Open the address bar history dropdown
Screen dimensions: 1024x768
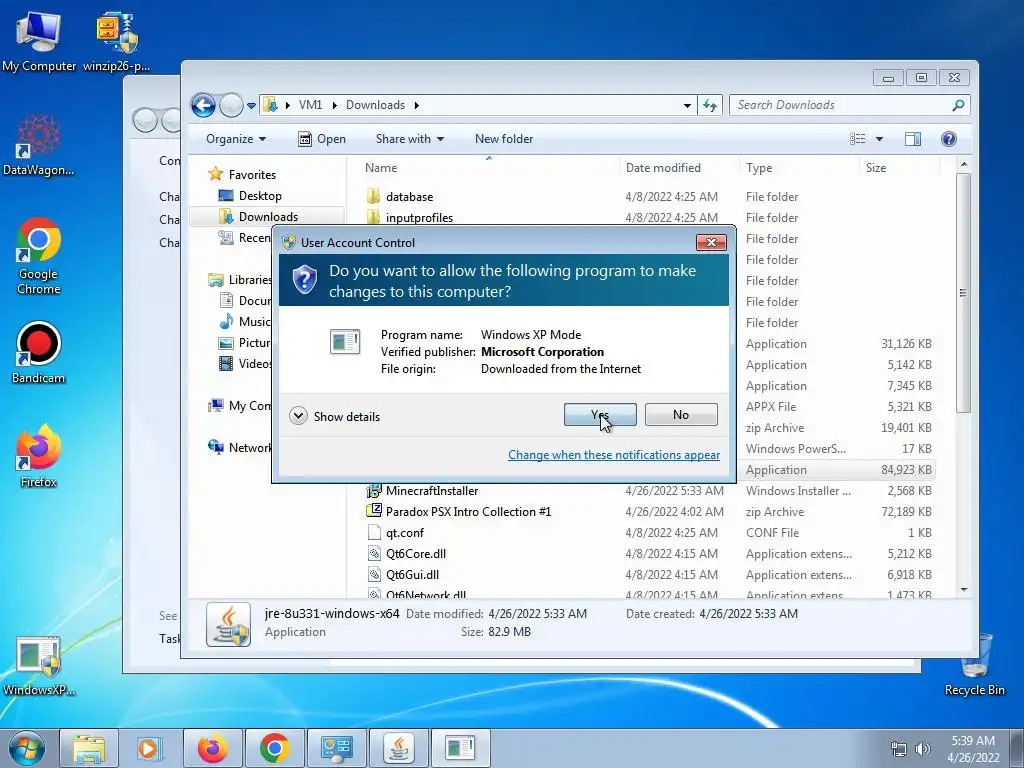coord(687,105)
